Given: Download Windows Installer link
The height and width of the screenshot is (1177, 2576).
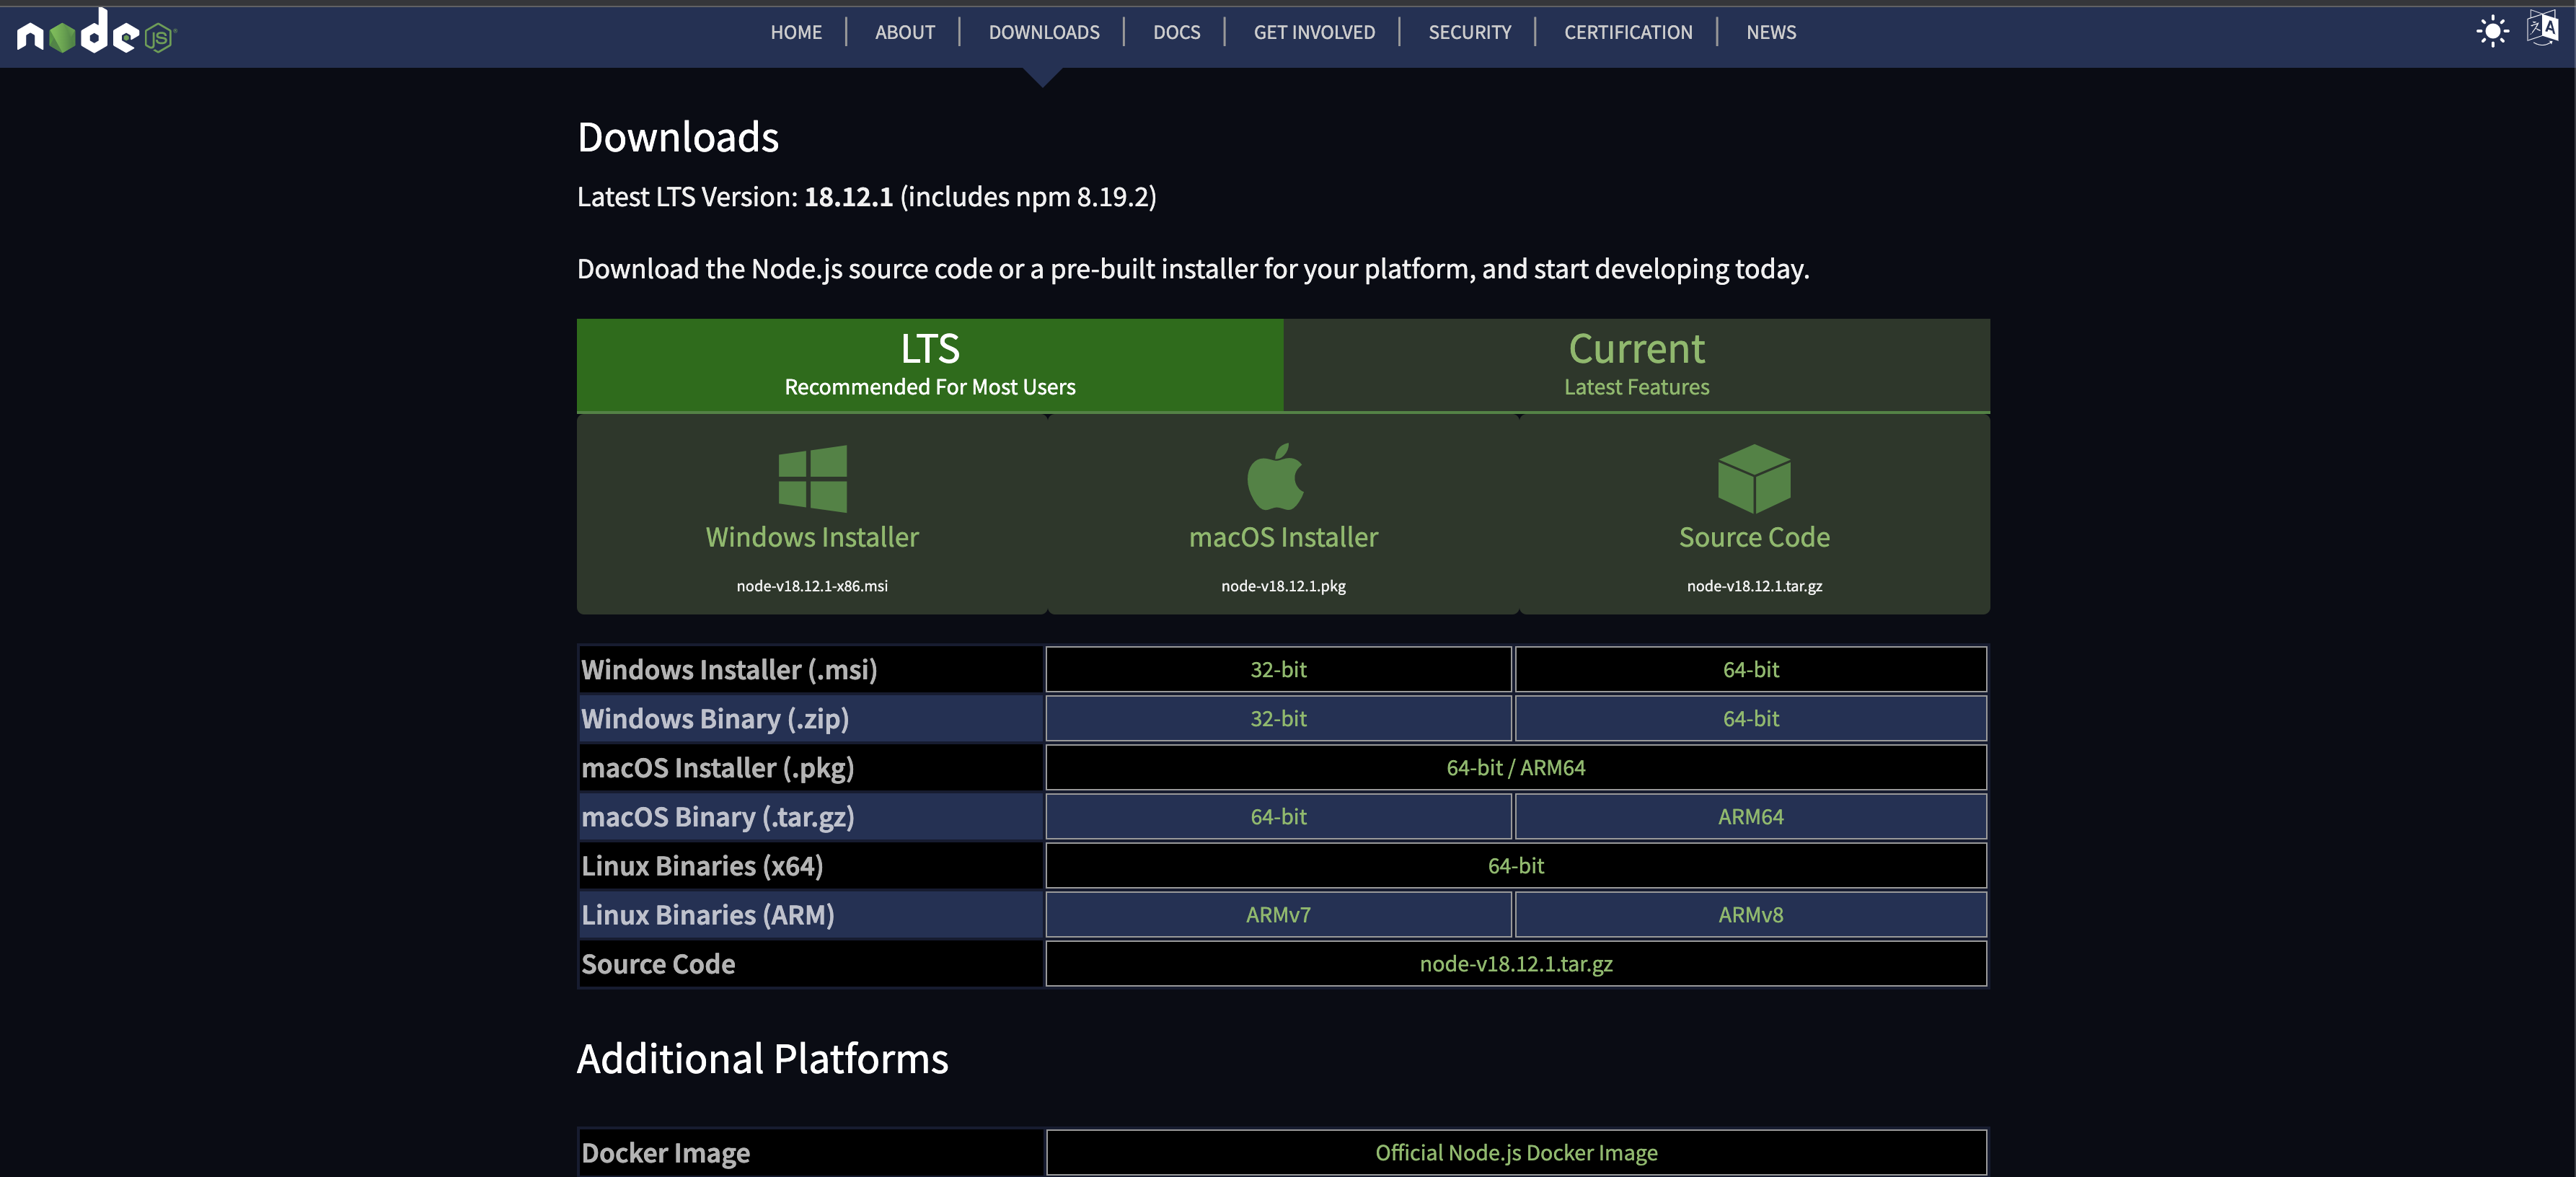Looking at the screenshot, I should tap(812, 537).
